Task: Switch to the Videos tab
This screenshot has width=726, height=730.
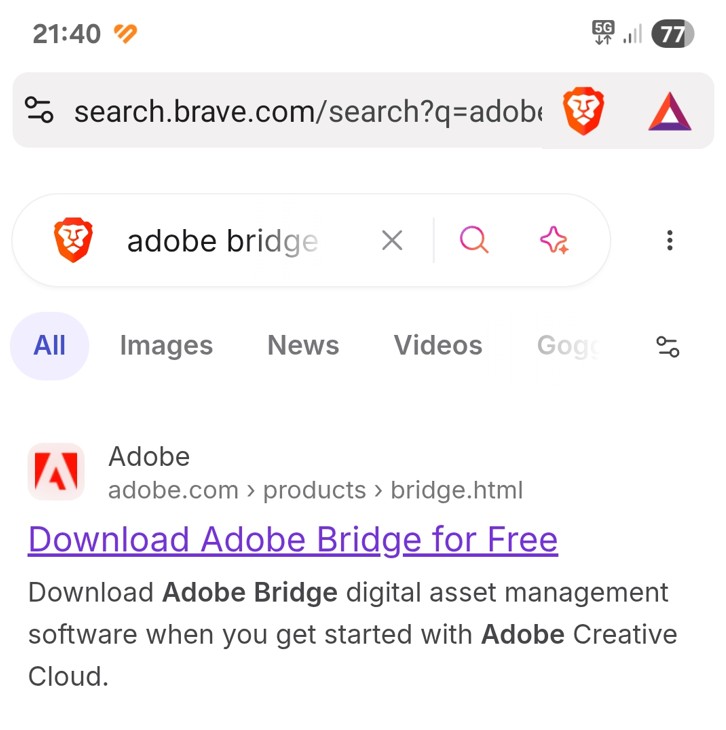Action: click(438, 346)
